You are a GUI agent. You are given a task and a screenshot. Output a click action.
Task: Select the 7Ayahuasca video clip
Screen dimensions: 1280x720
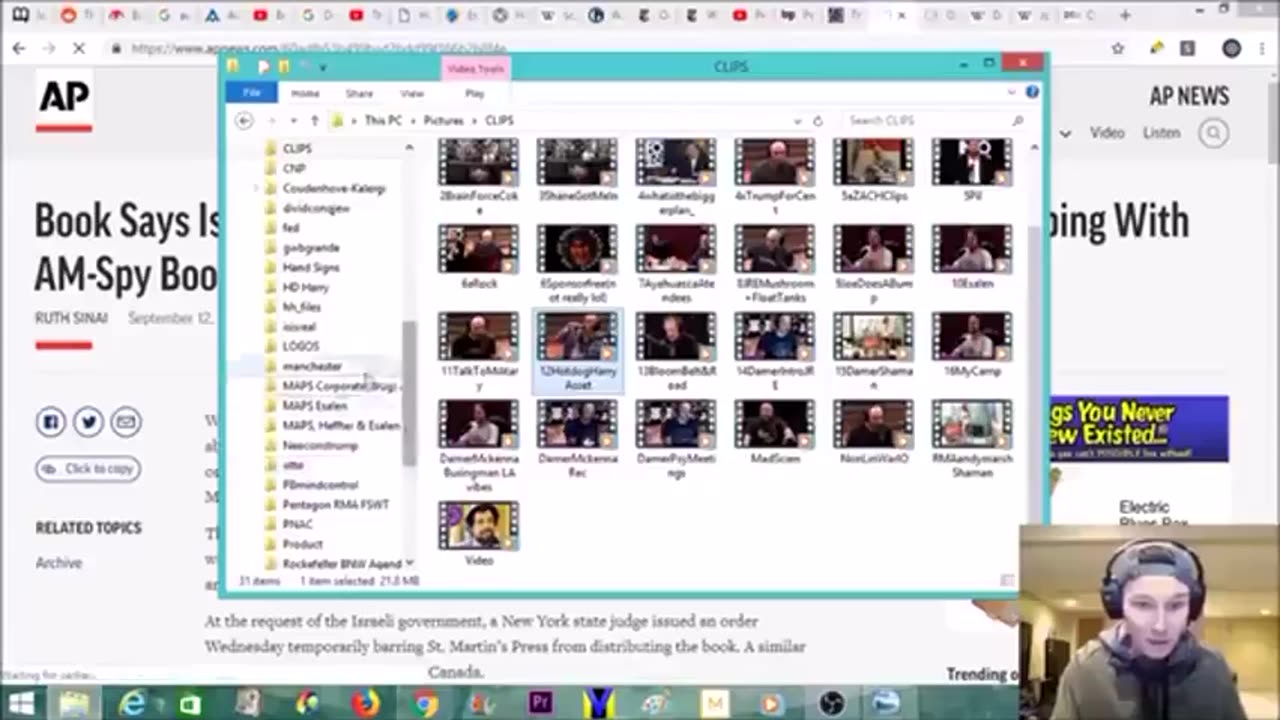(x=675, y=263)
